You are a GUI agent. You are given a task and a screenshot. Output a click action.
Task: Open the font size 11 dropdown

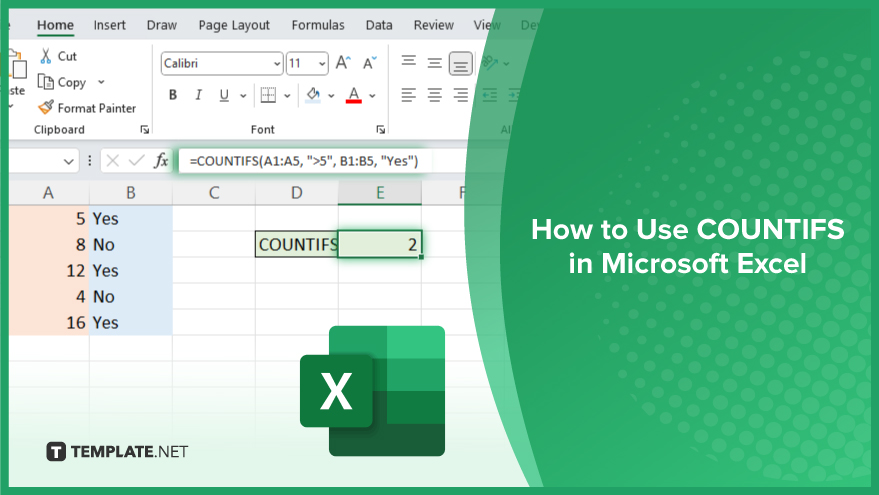pyautogui.click(x=322, y=64)
